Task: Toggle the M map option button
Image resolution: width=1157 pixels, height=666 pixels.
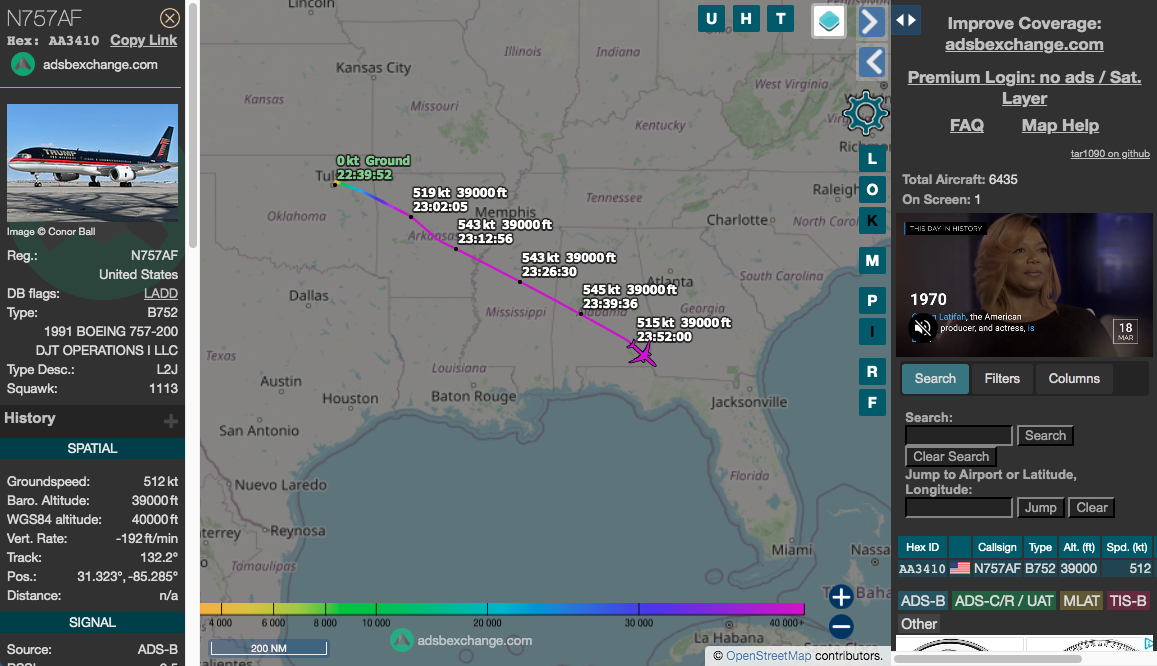Action: (x=872, y=260)
